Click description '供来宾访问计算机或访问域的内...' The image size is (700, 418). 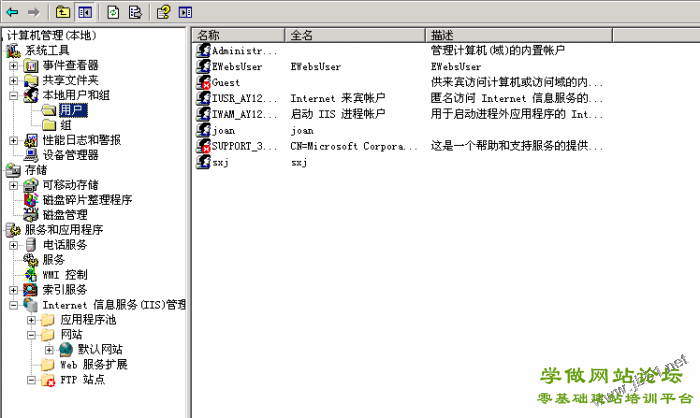pos(517,83)
